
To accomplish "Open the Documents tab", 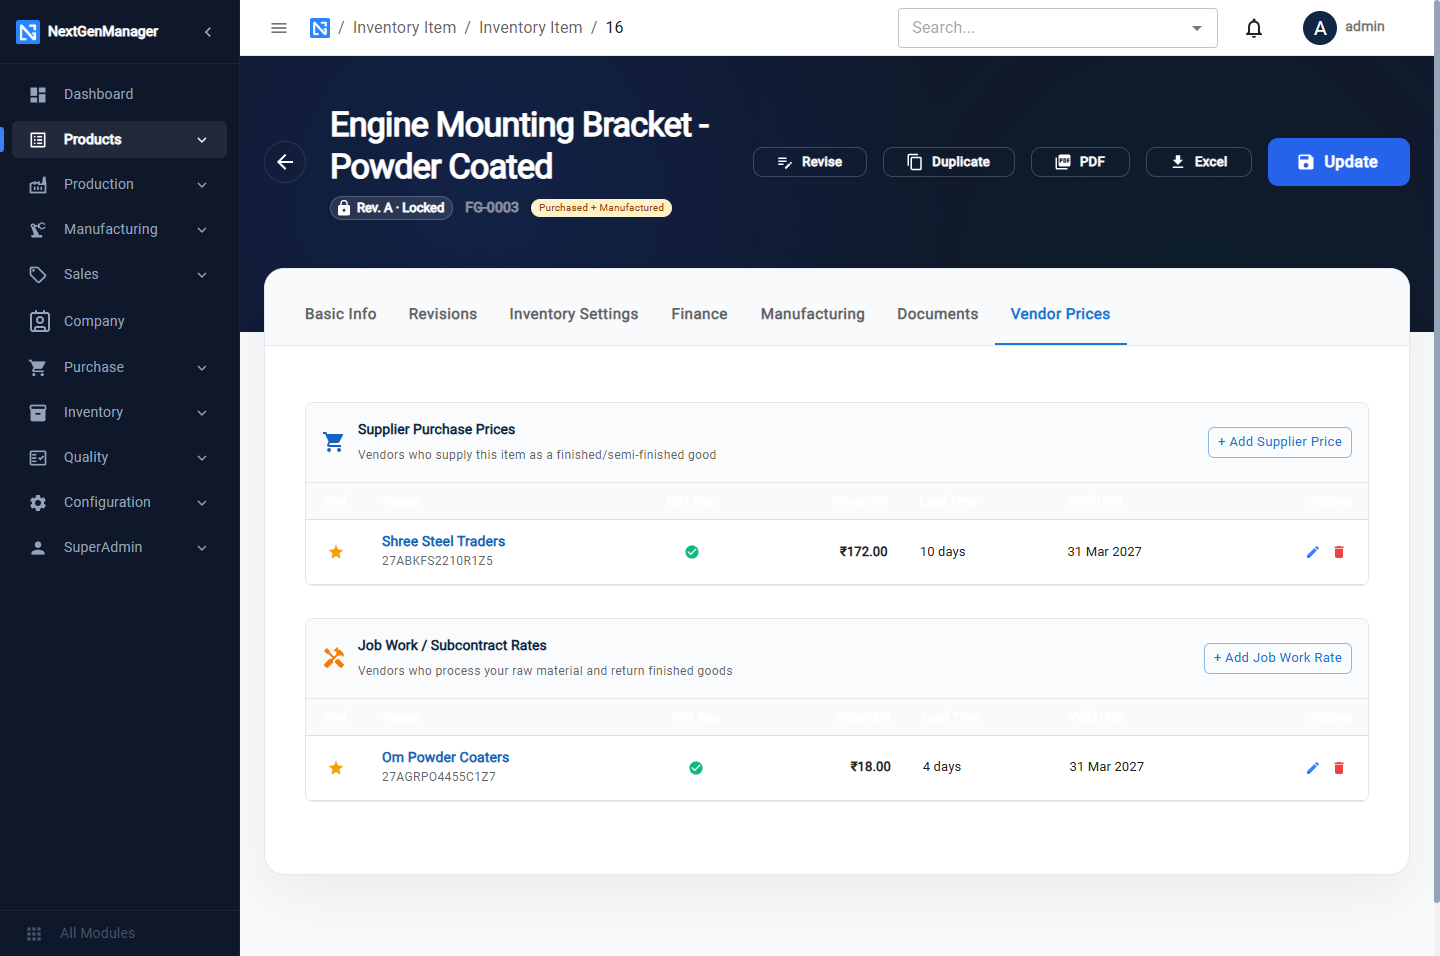I will 937,314.
